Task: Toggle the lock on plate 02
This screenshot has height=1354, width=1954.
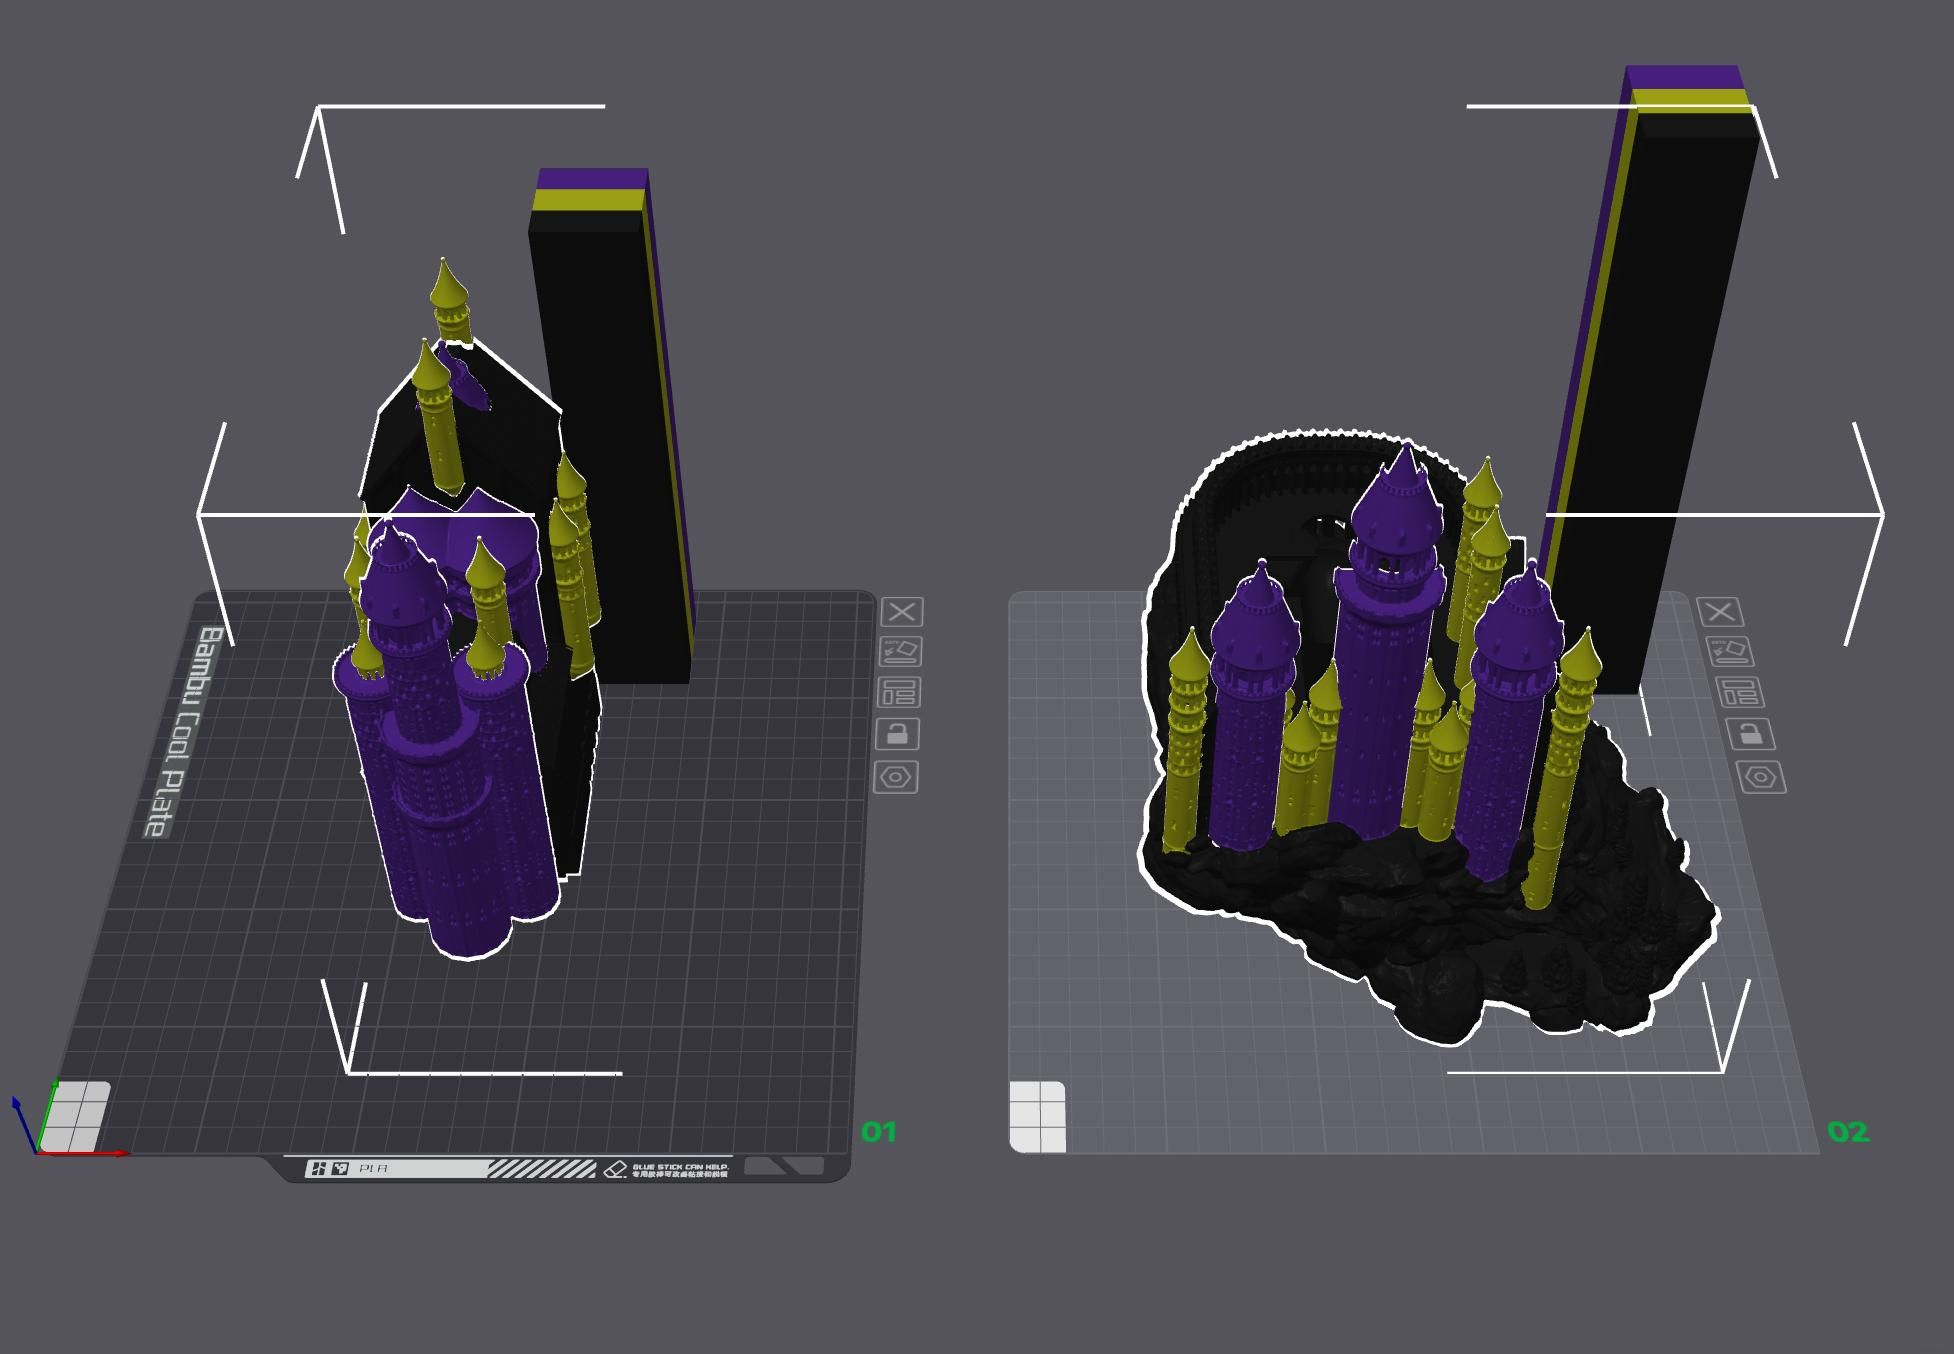Action: coord(1749,734)
